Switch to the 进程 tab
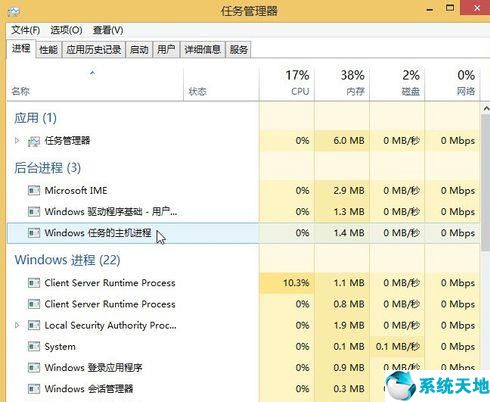The height and width of the screenshot is (402, 490). click(21, 49)
